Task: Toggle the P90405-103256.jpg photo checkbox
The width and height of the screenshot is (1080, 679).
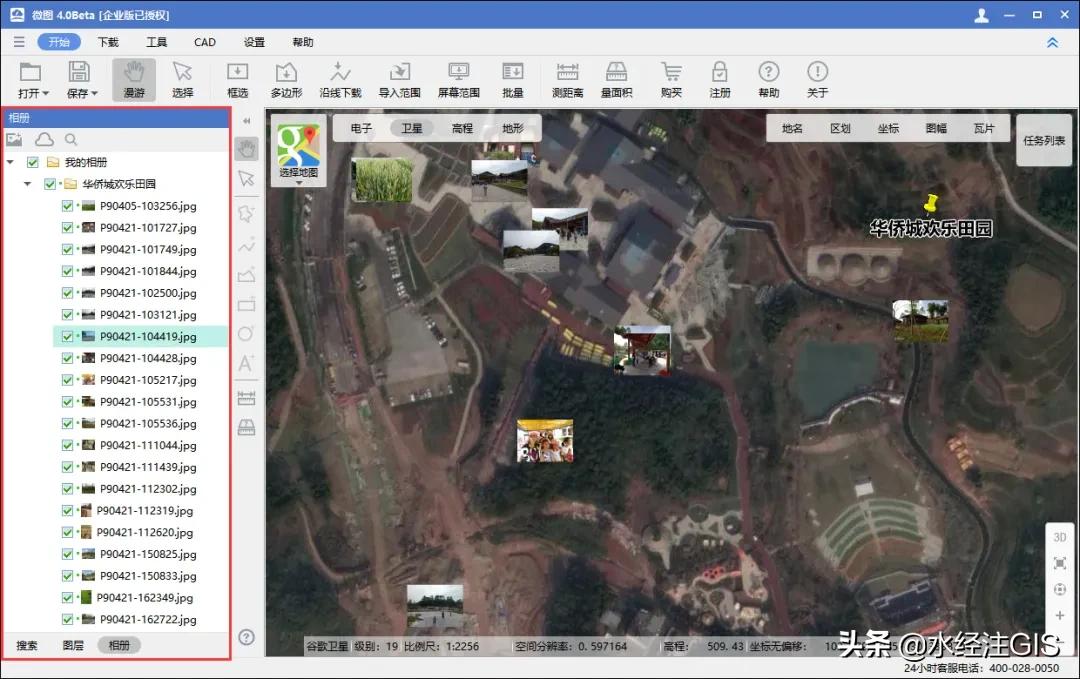Action: (x=65, y=206)
